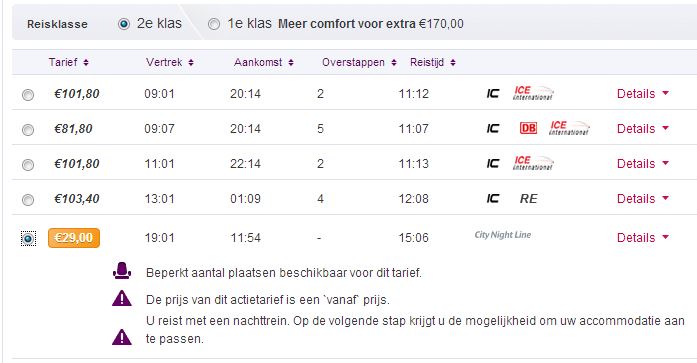Click ICE International logo in 09:01 row

pos(533,93)
